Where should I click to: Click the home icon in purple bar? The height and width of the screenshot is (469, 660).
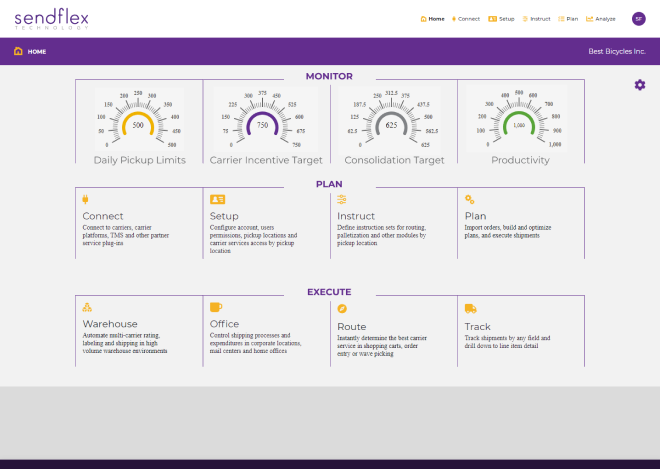pyautogui.click(x=18, y=51)
